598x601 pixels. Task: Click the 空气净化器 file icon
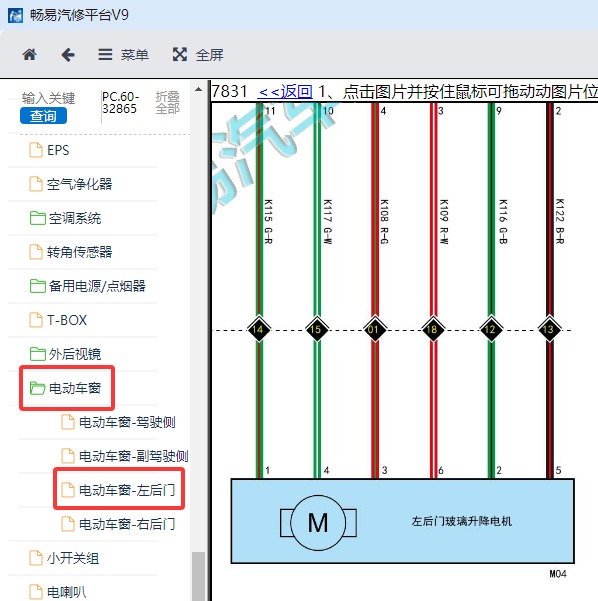point(36,184)
